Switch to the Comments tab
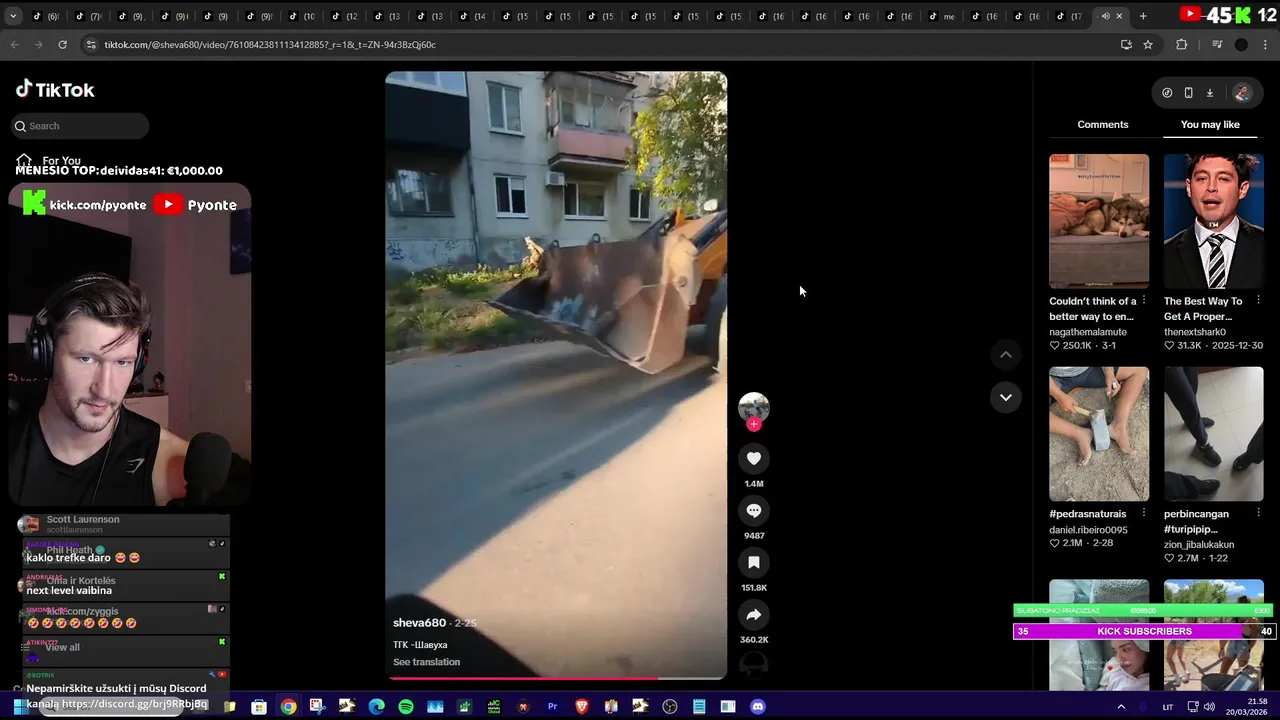 click(1103, 124)
